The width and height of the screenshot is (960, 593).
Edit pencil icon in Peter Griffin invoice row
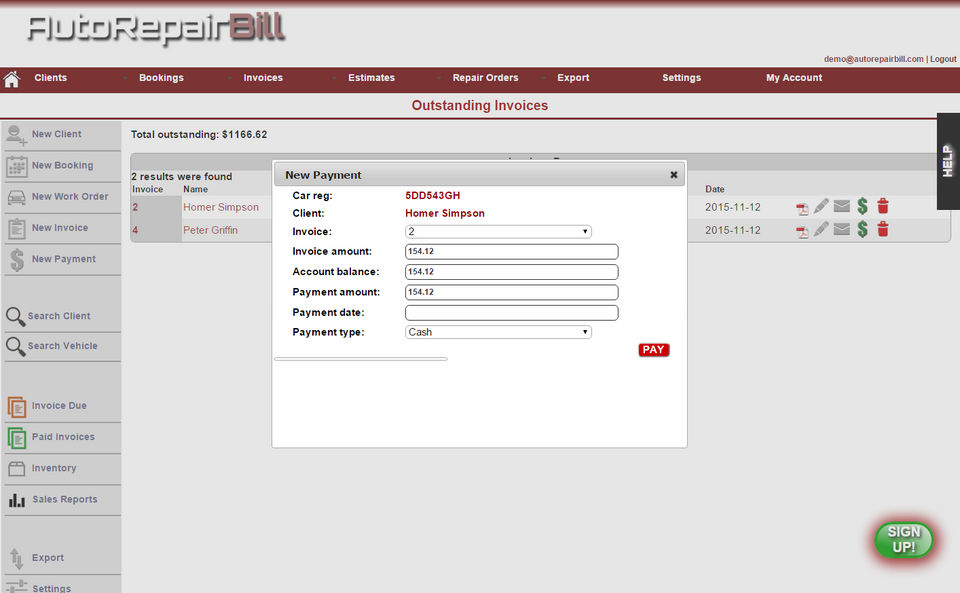(821, 229)
